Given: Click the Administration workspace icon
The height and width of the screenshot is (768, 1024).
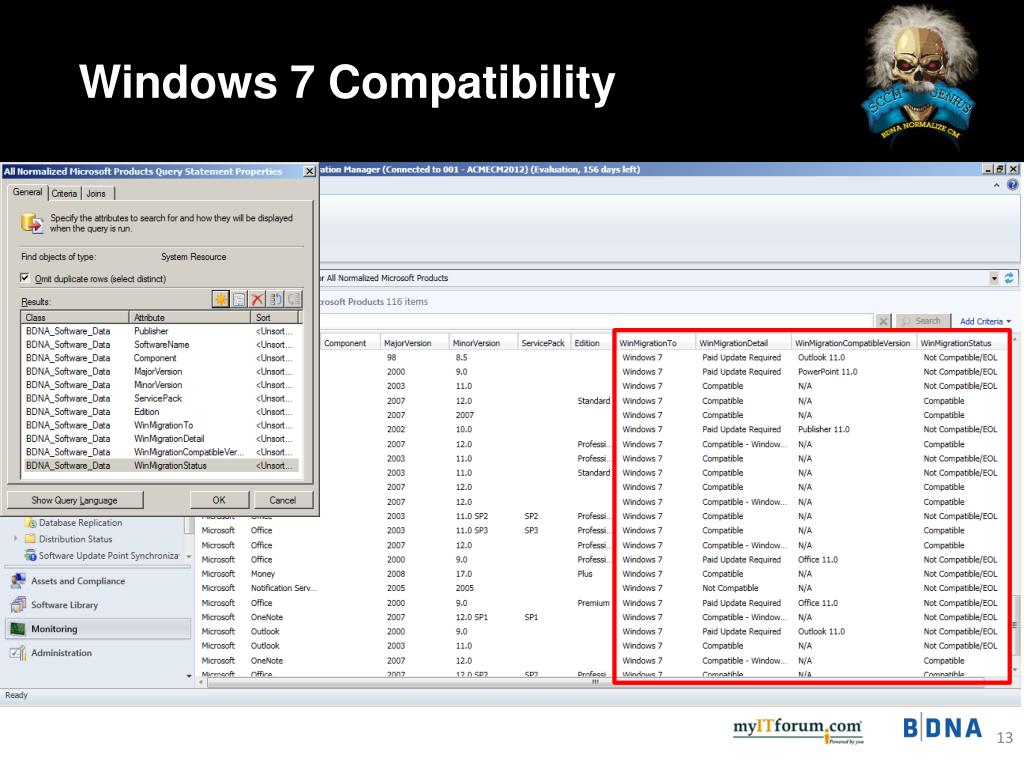Looking at the screenshot, I should click(19, 652).
